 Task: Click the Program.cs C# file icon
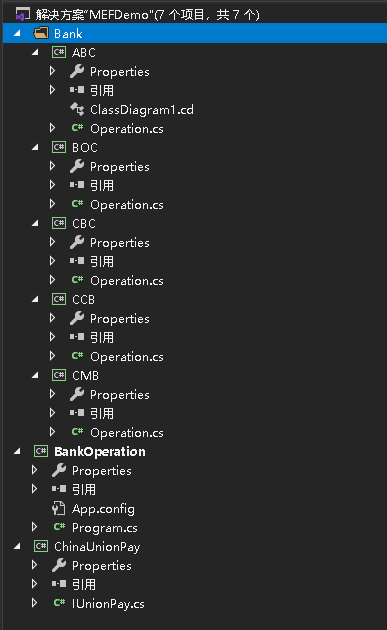tap(59, 527)
